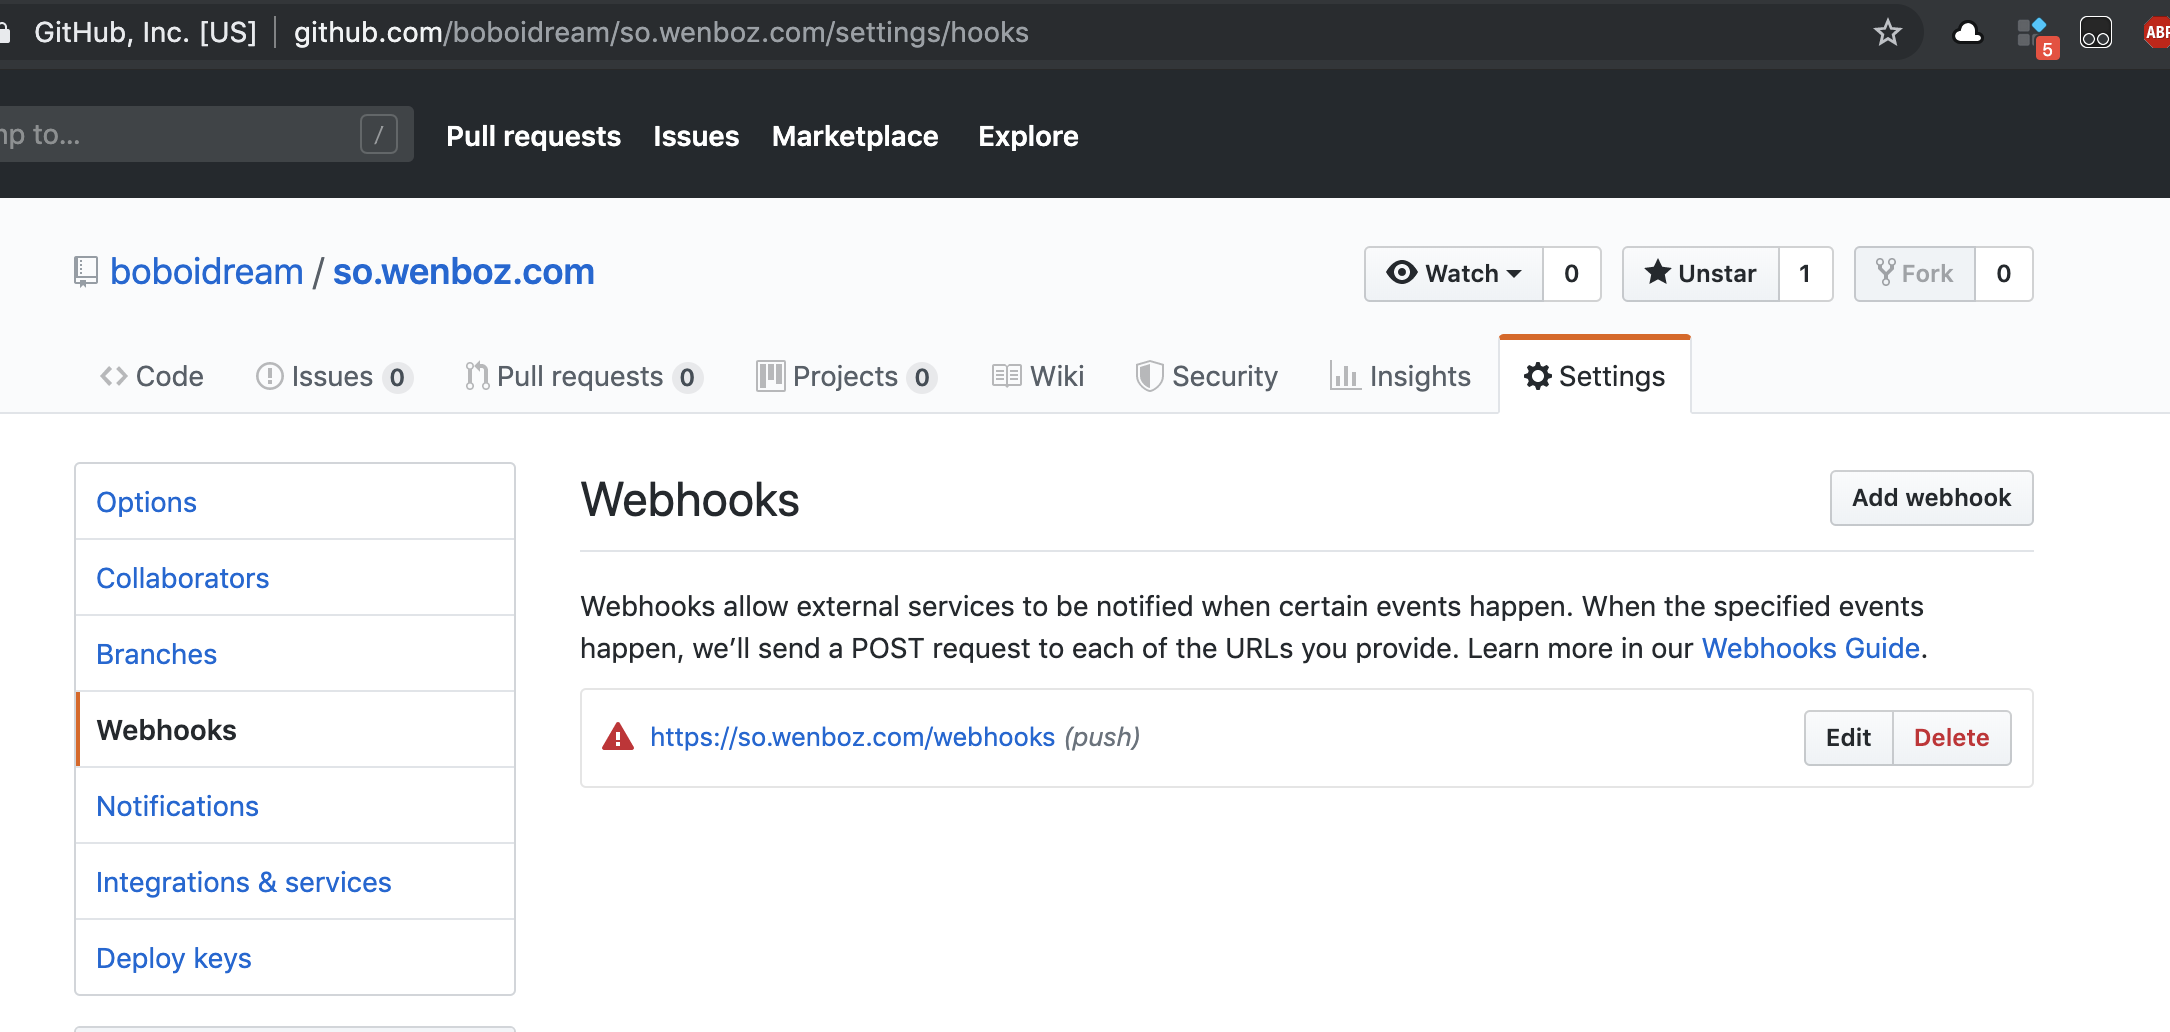Select the Settings tab
The image size is (2170, 1032).
point(1595,376)
